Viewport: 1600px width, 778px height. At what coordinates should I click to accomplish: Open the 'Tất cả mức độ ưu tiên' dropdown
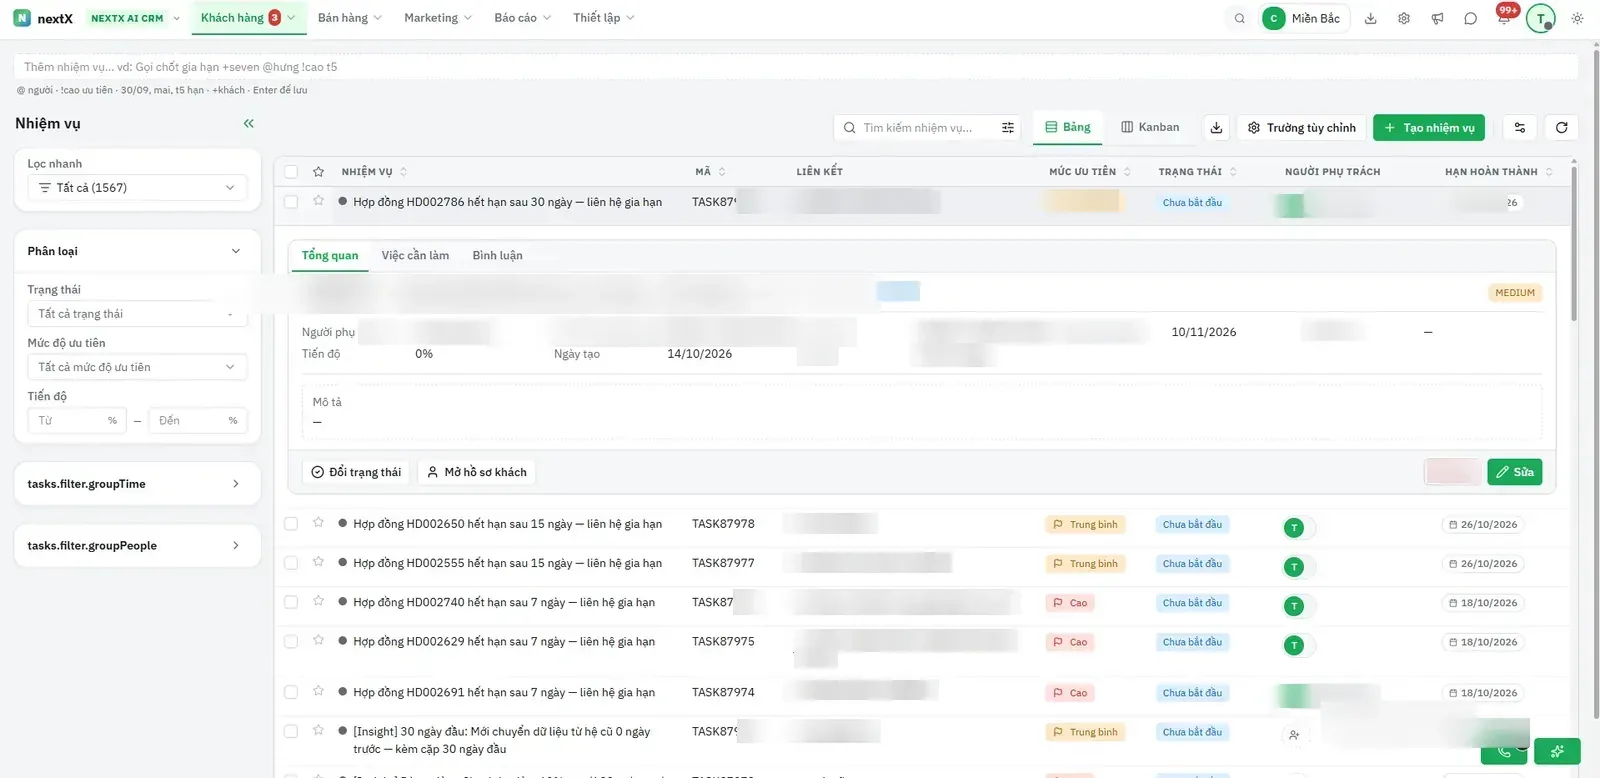pos(137,367)
